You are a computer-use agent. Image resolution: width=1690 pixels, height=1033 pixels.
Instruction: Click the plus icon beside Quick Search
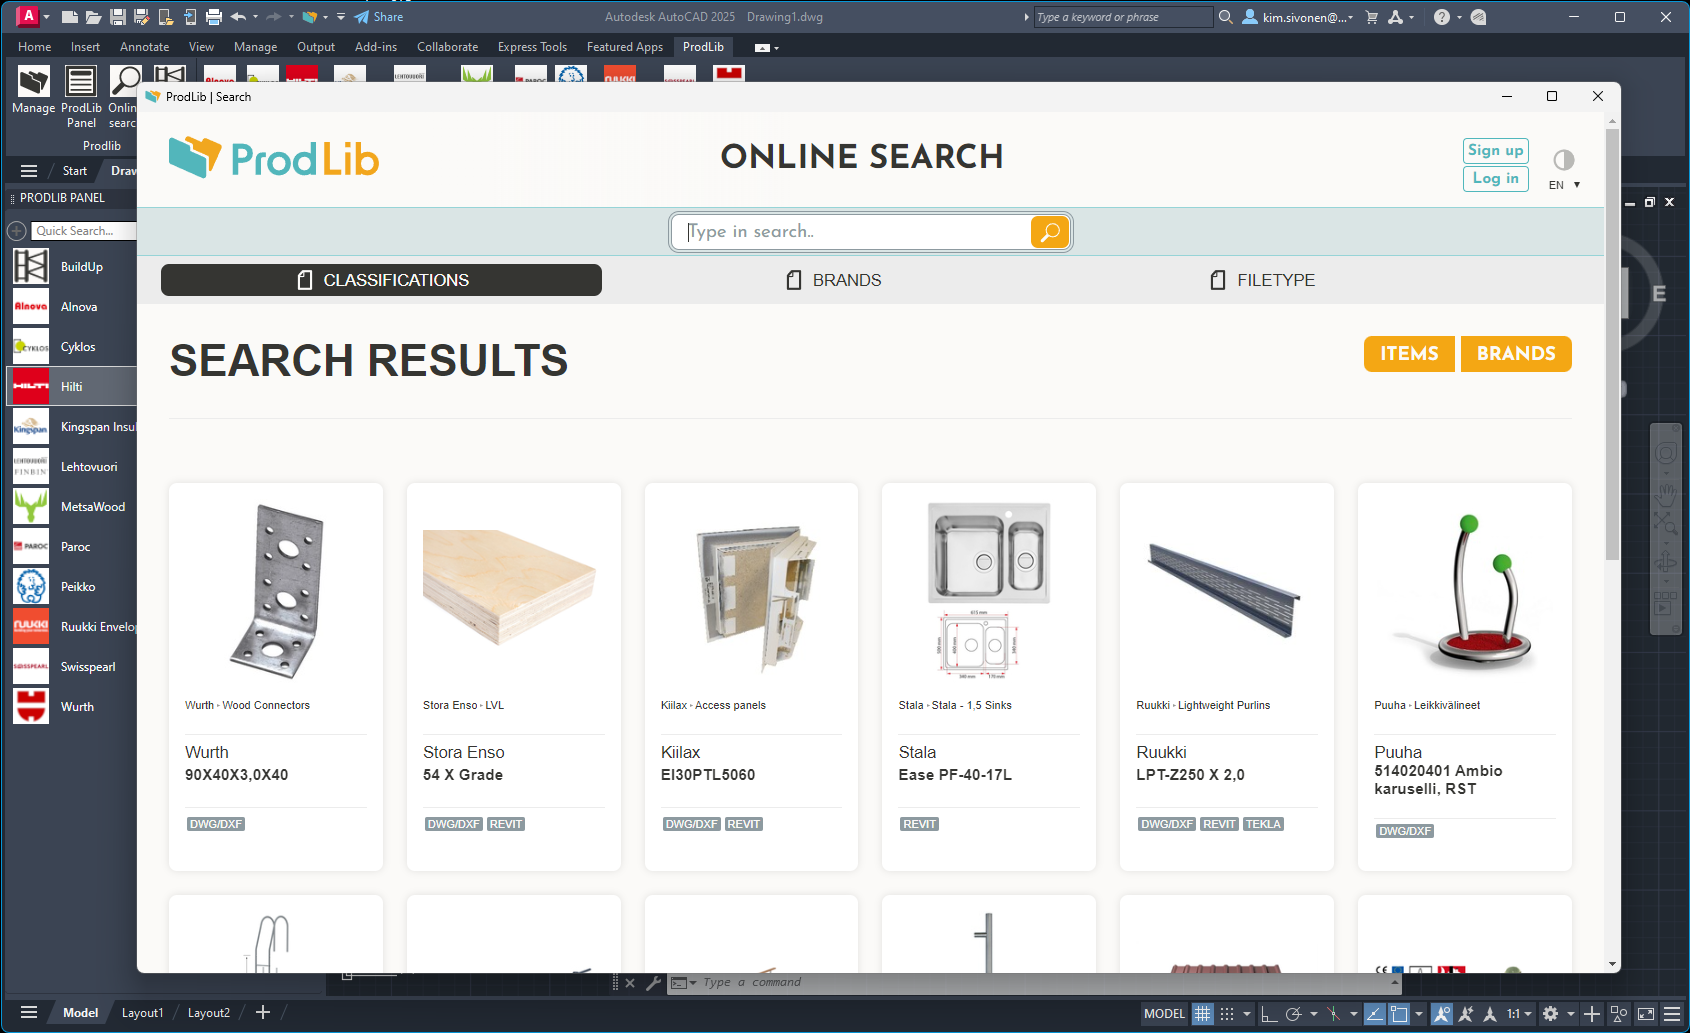(x=17, y=231)
